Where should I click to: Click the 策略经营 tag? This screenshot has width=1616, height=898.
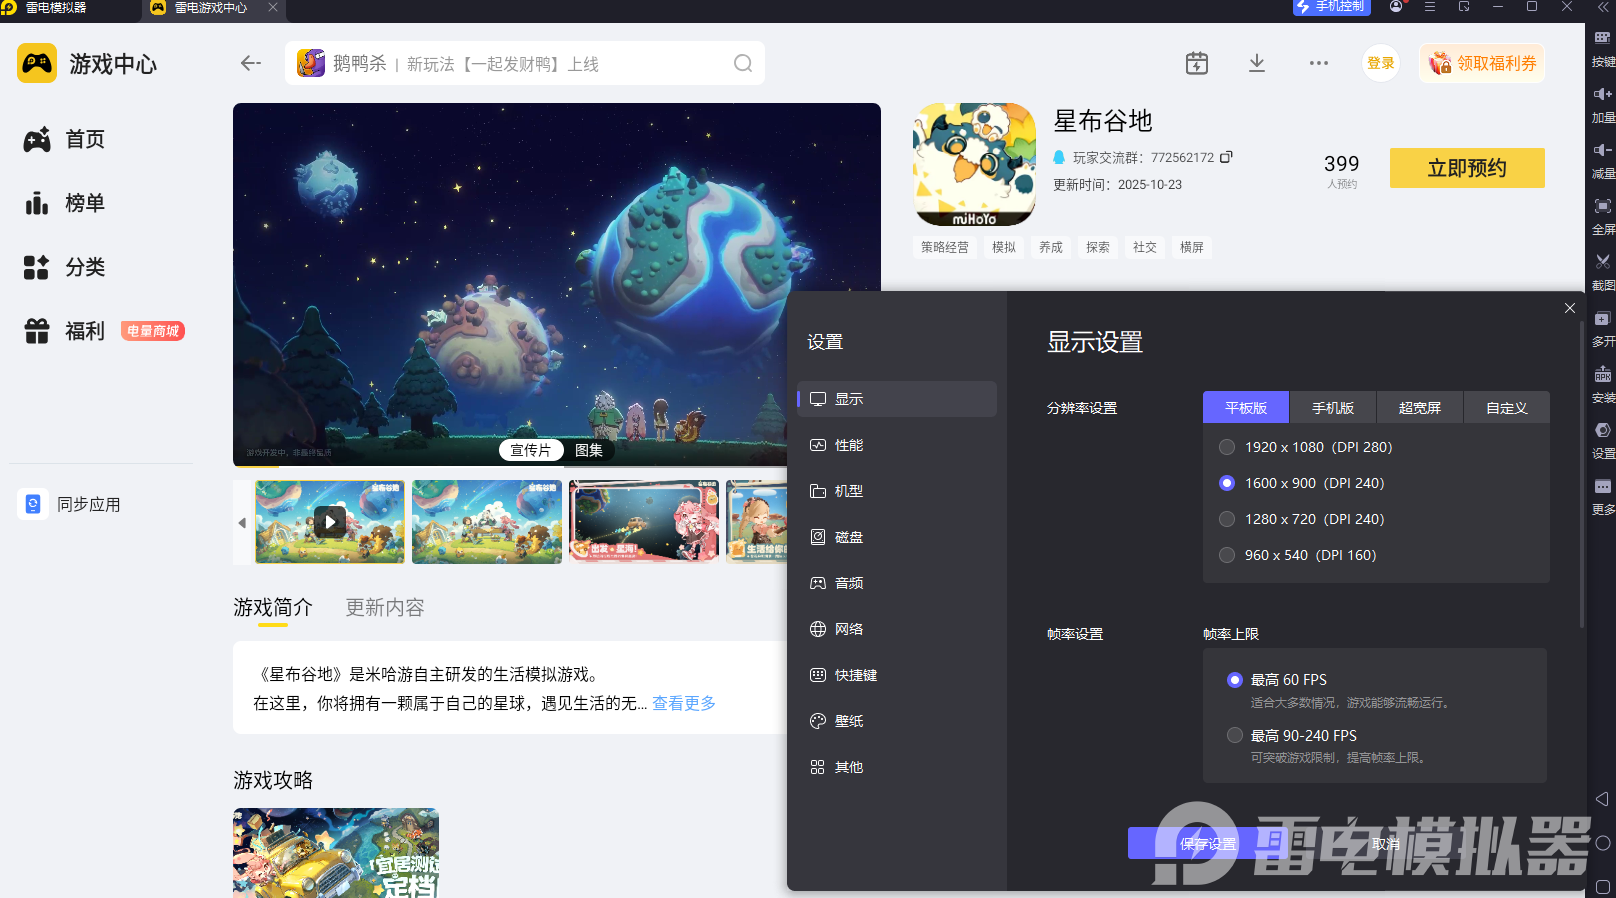945,247
